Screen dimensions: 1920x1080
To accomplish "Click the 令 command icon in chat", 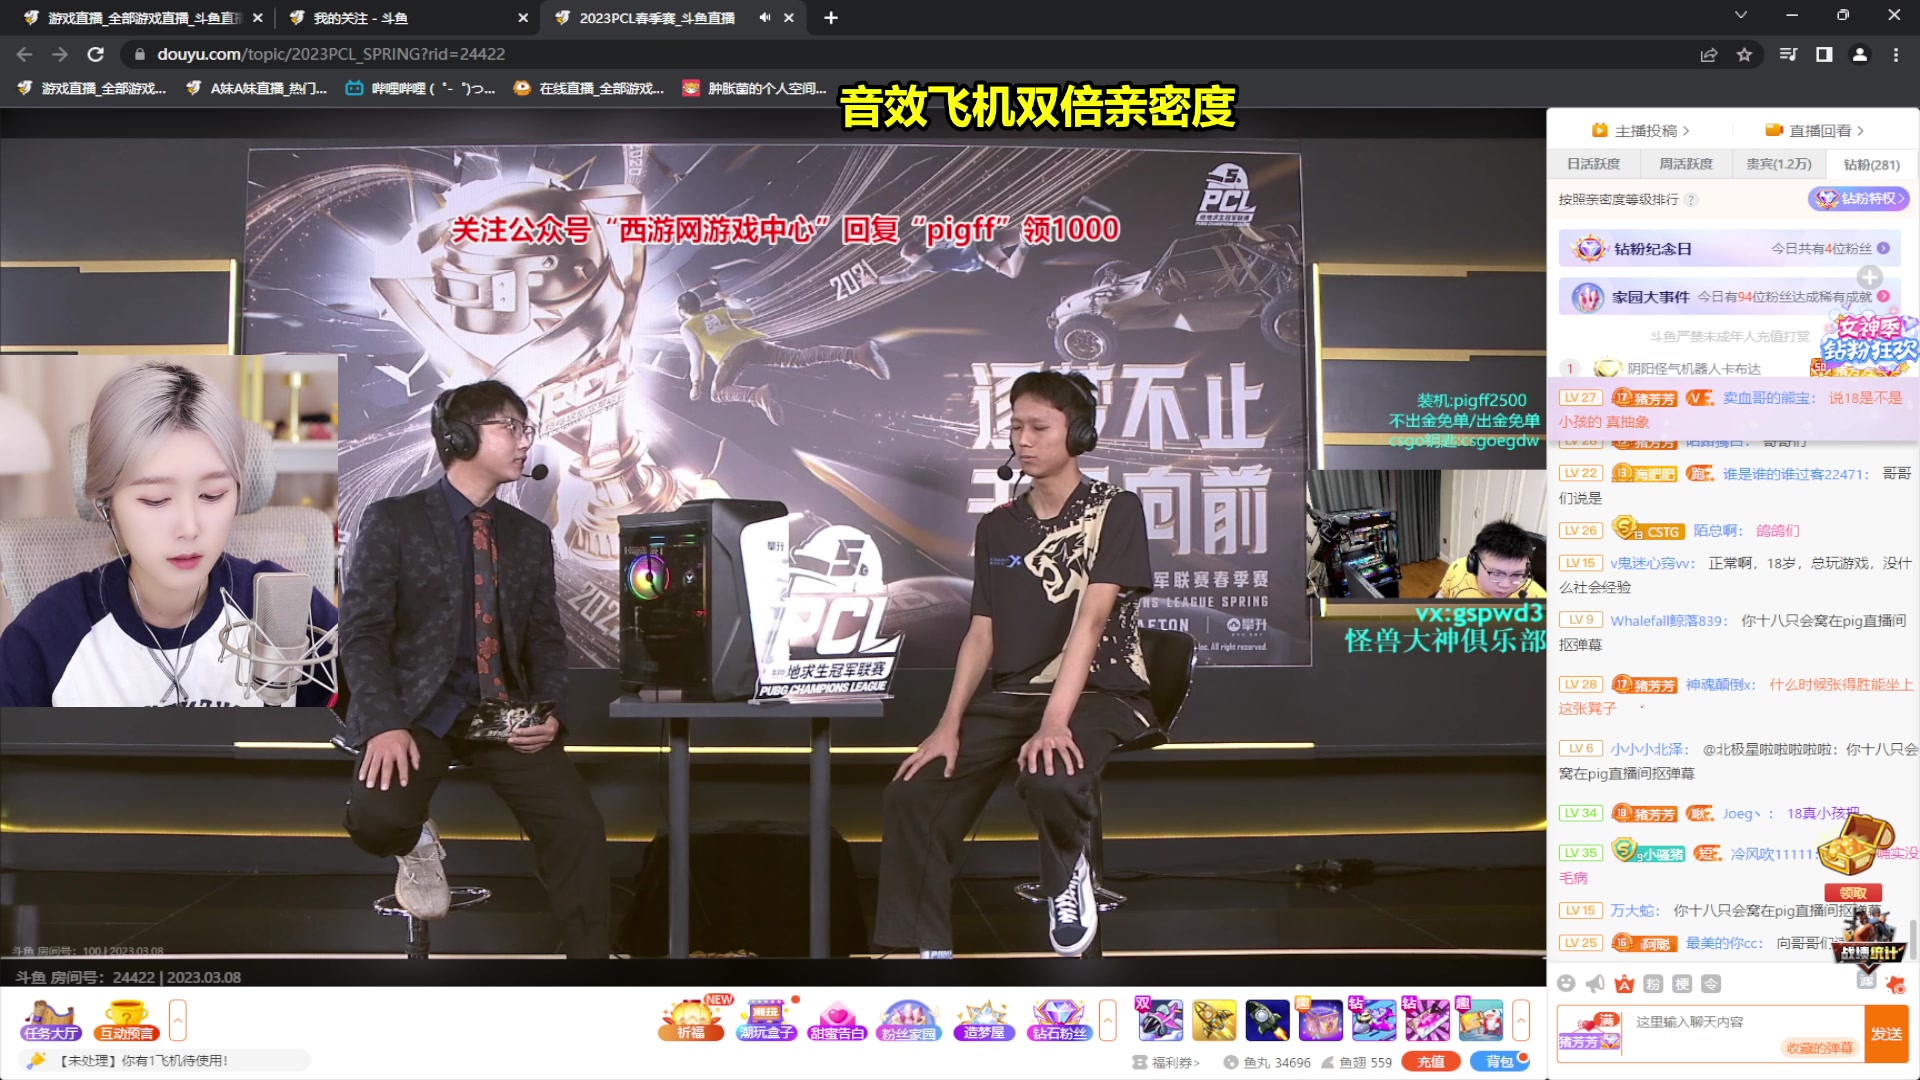I will coord(1711,984).
